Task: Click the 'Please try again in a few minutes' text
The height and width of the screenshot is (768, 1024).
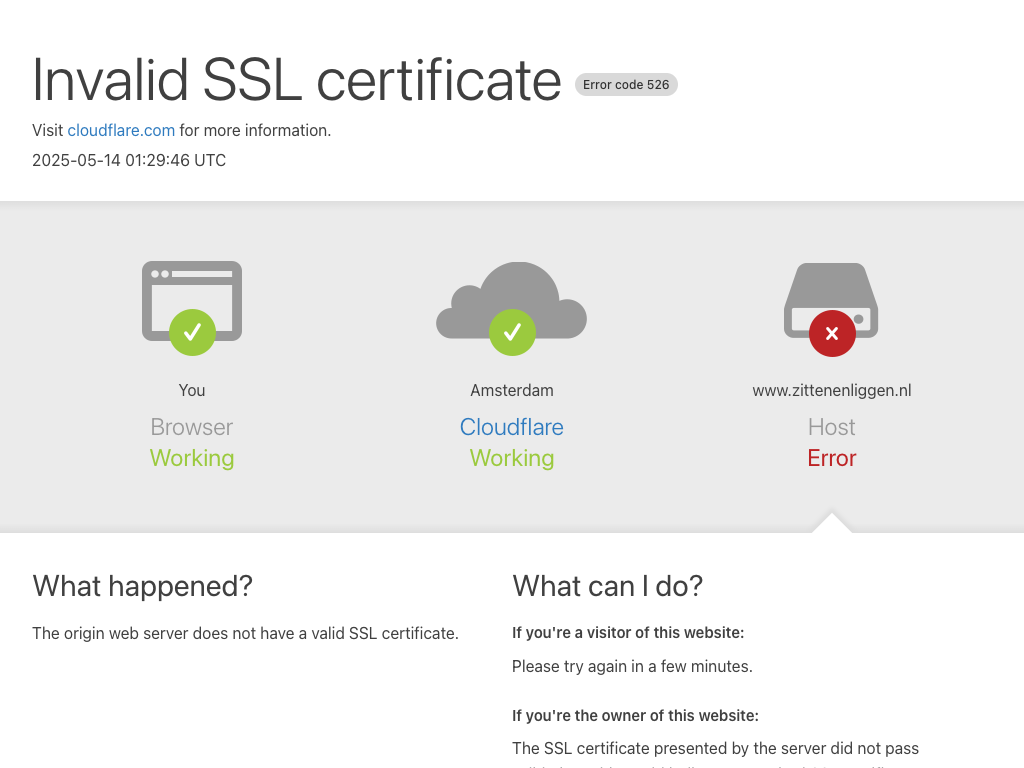Action: [x=632, y=666]
